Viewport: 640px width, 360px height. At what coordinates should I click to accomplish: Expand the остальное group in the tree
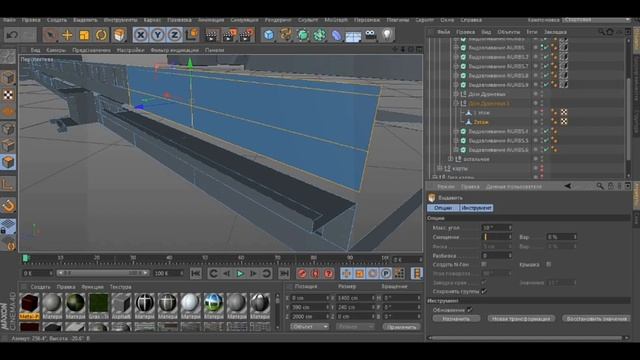[x=451, y=159]
